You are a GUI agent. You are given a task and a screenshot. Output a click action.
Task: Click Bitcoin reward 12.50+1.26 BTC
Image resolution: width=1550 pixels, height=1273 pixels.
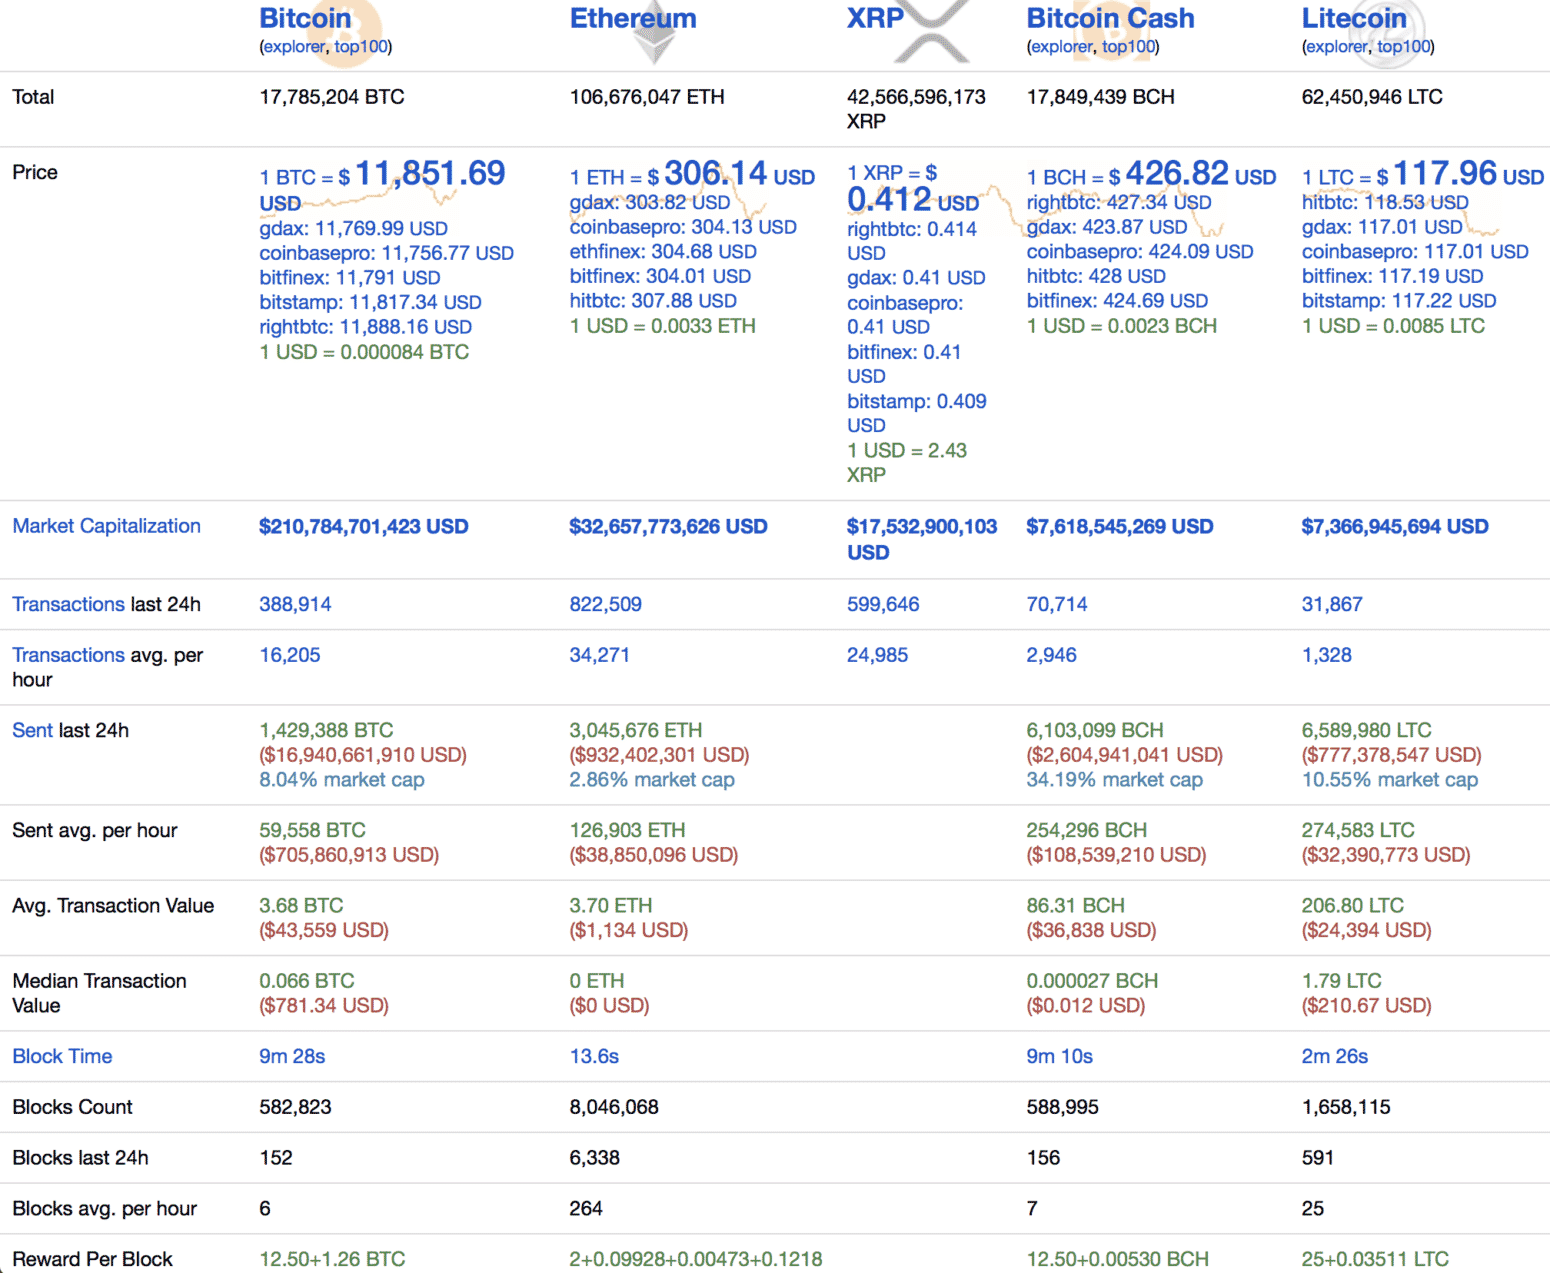pos(332,1259)
